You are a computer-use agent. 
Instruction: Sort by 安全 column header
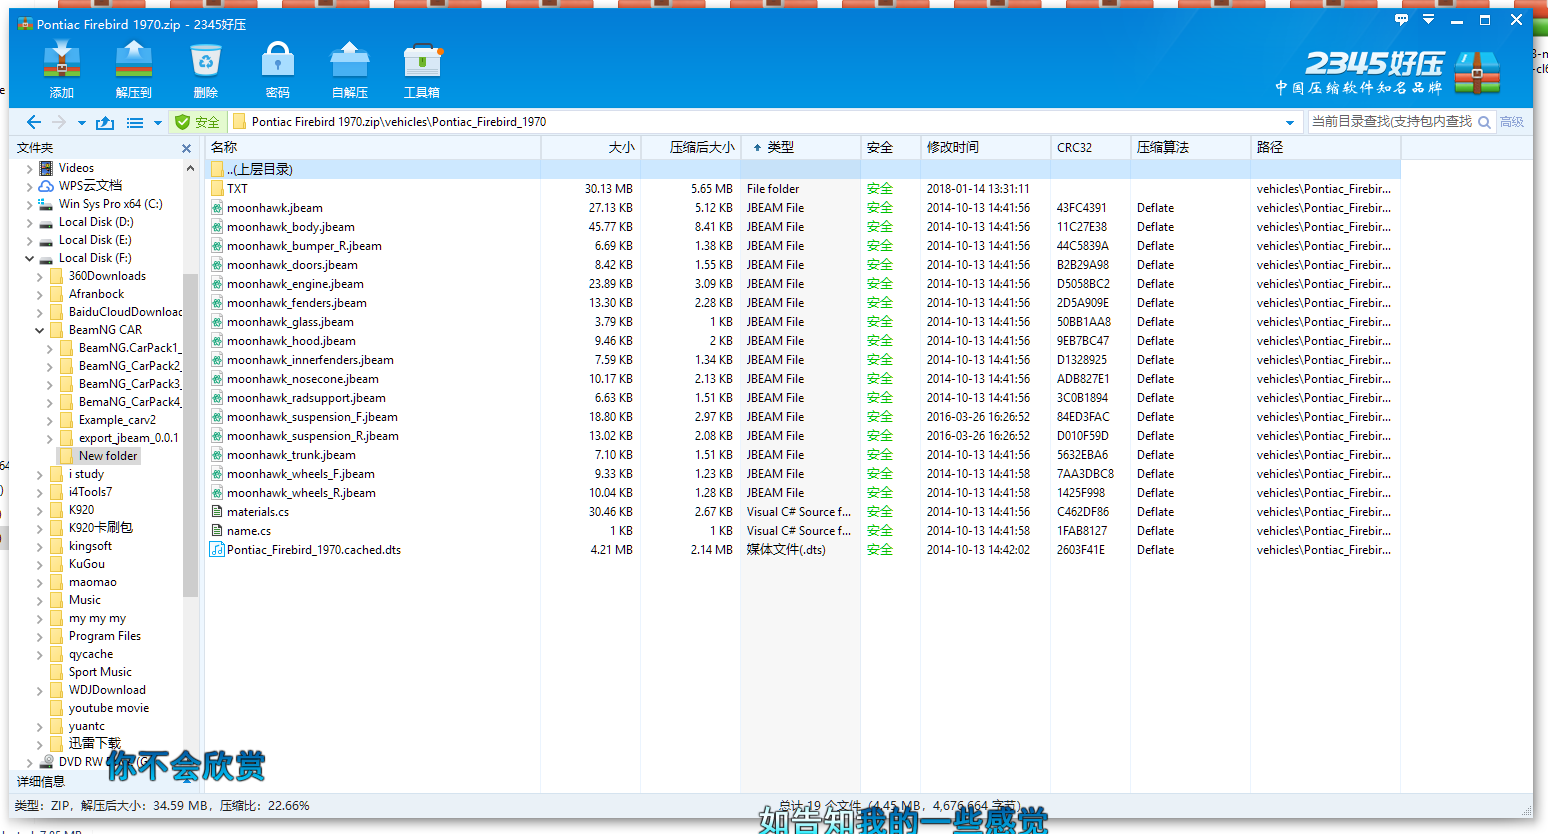point(890,147)
